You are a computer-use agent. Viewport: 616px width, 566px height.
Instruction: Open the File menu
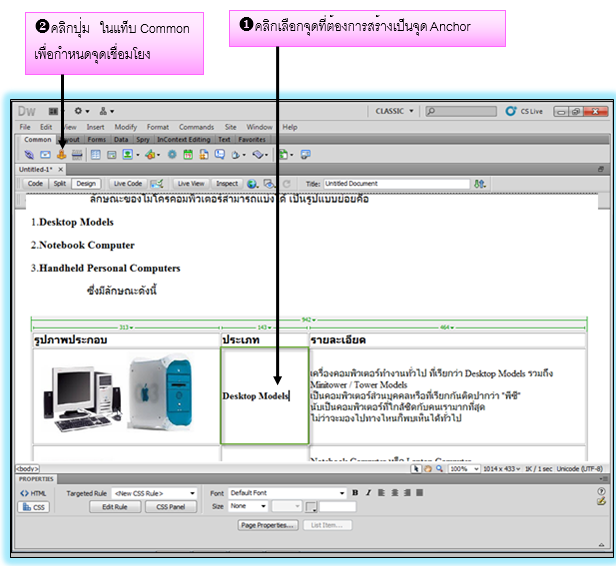point(25,127)
